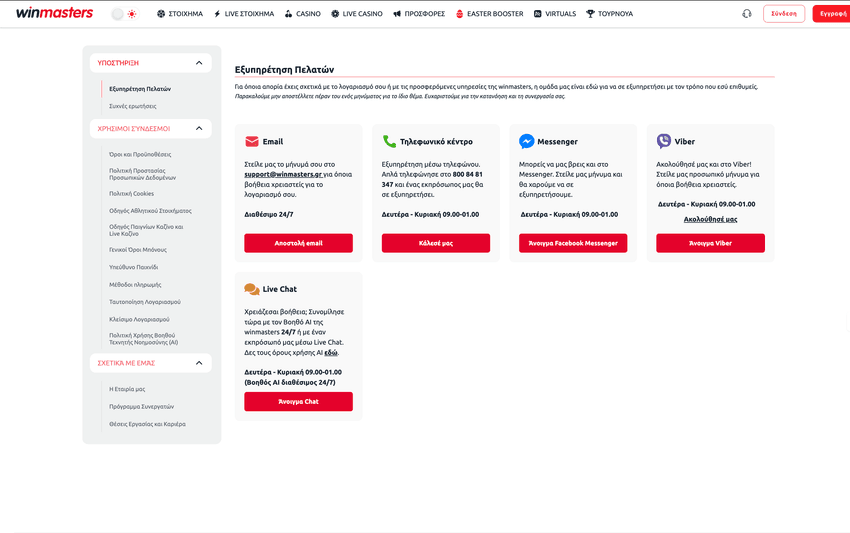Open Η Εταιρία μας link
The width and height of the screenshot is (850, 533).
click(x=127, y=389)
